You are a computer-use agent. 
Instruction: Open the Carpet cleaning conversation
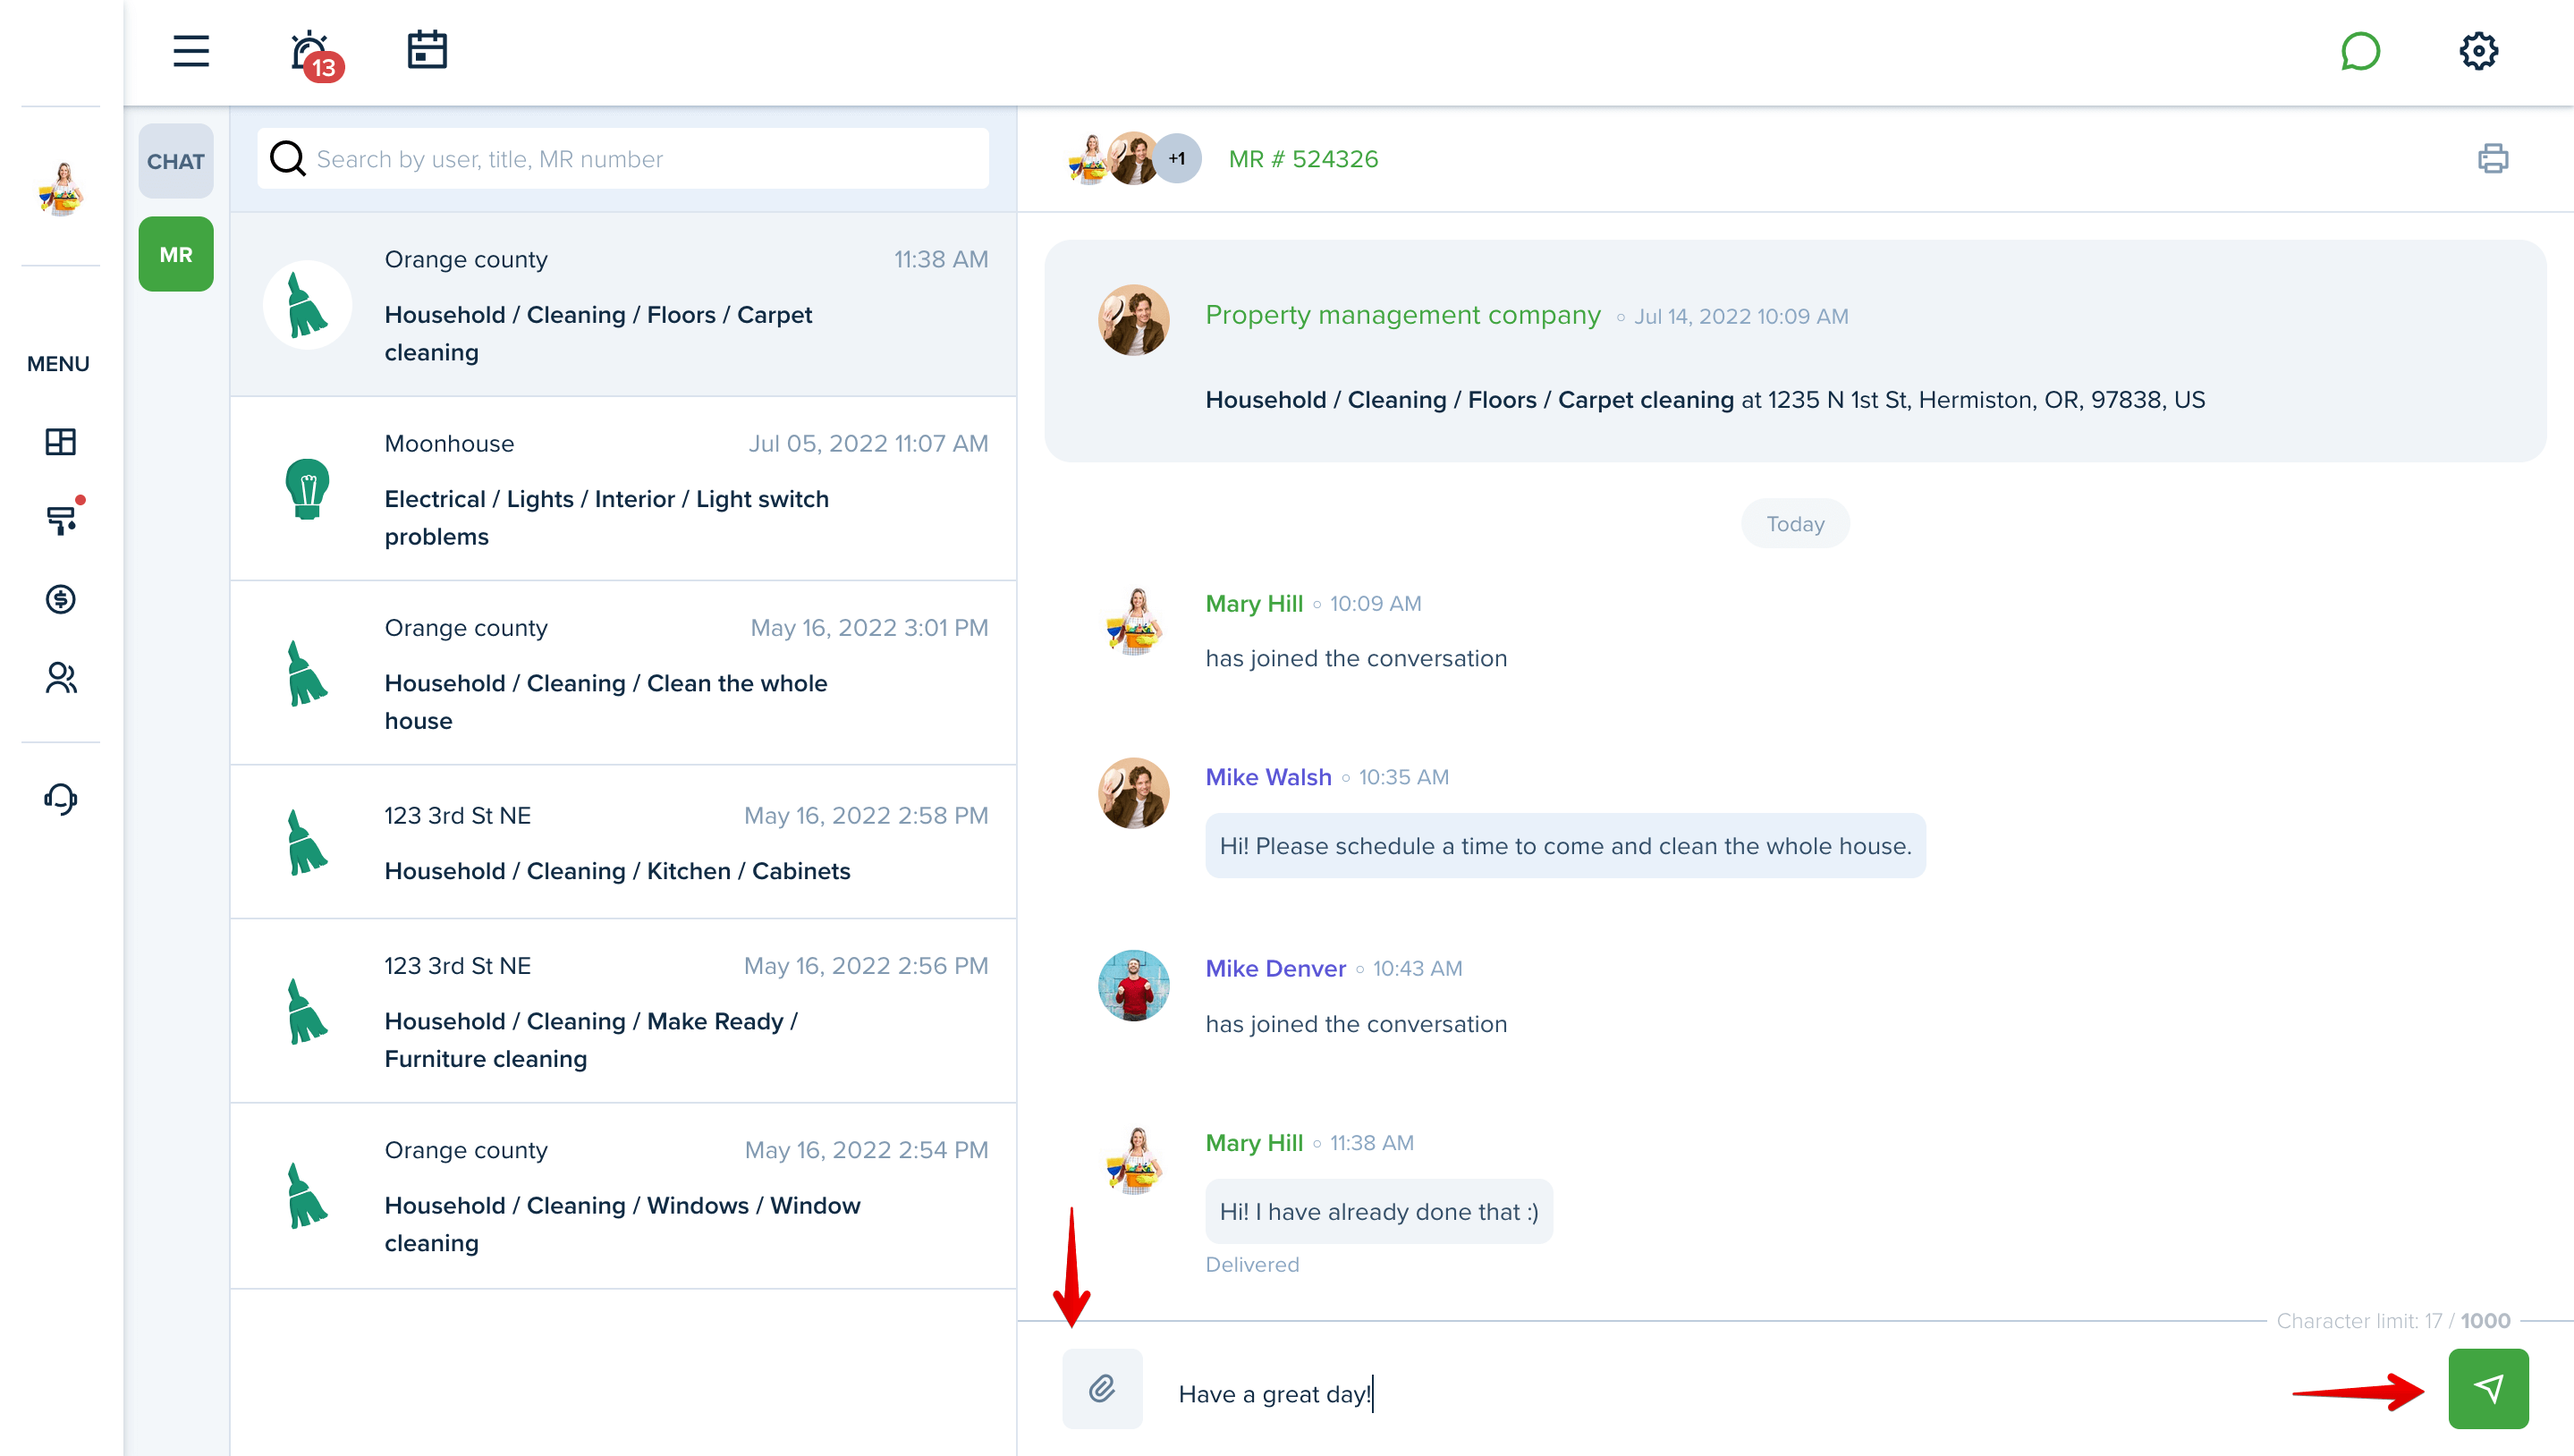(x=623, y=305)
